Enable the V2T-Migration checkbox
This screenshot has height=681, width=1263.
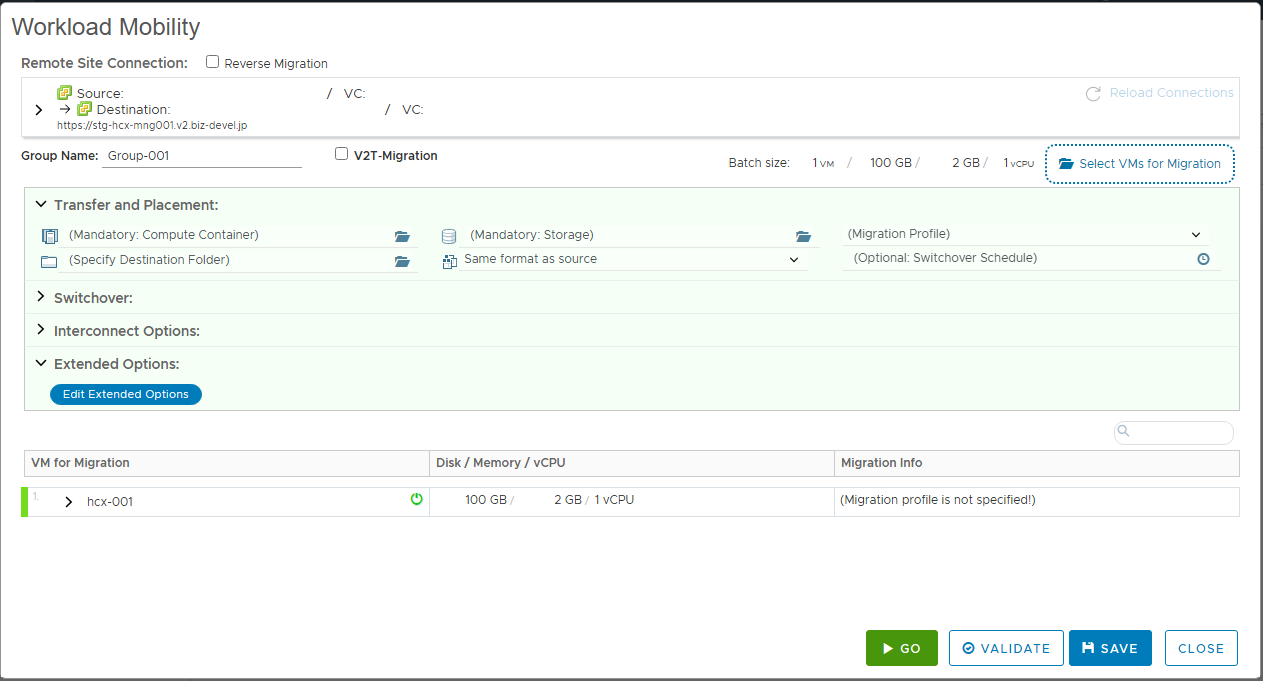coord(341,154)
